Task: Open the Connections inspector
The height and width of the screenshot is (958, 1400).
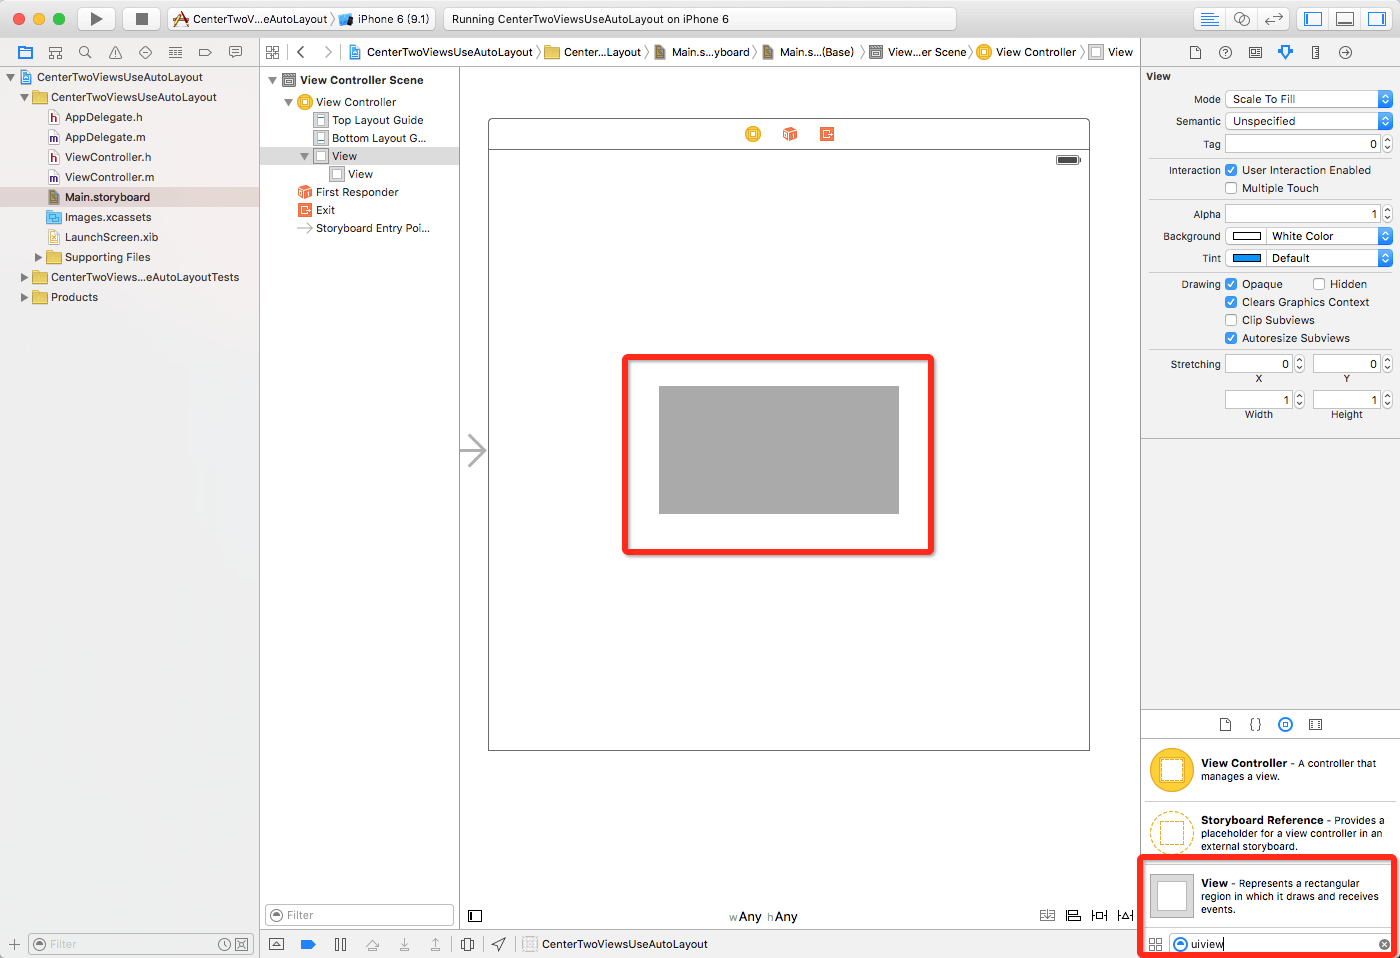Action: [x=1345, y=52]
